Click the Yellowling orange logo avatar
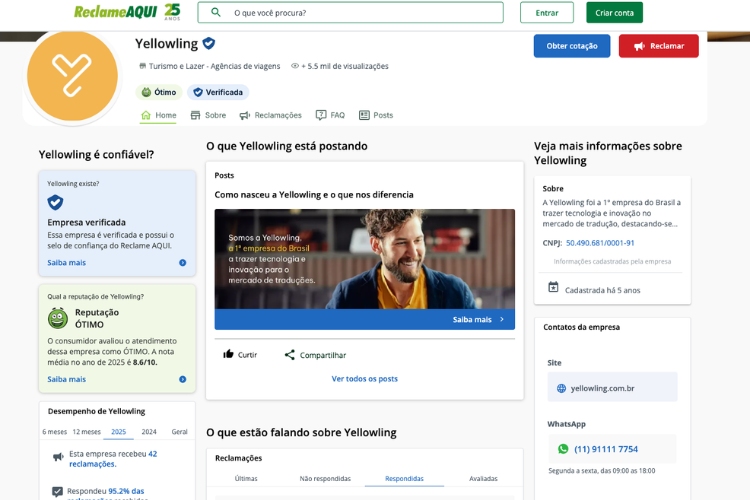This screenshot has width=750, height=500. pos(72,76)
